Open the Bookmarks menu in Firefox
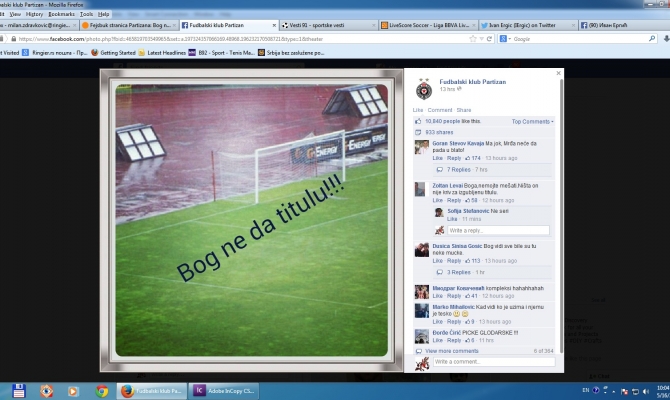 [63, 15]
